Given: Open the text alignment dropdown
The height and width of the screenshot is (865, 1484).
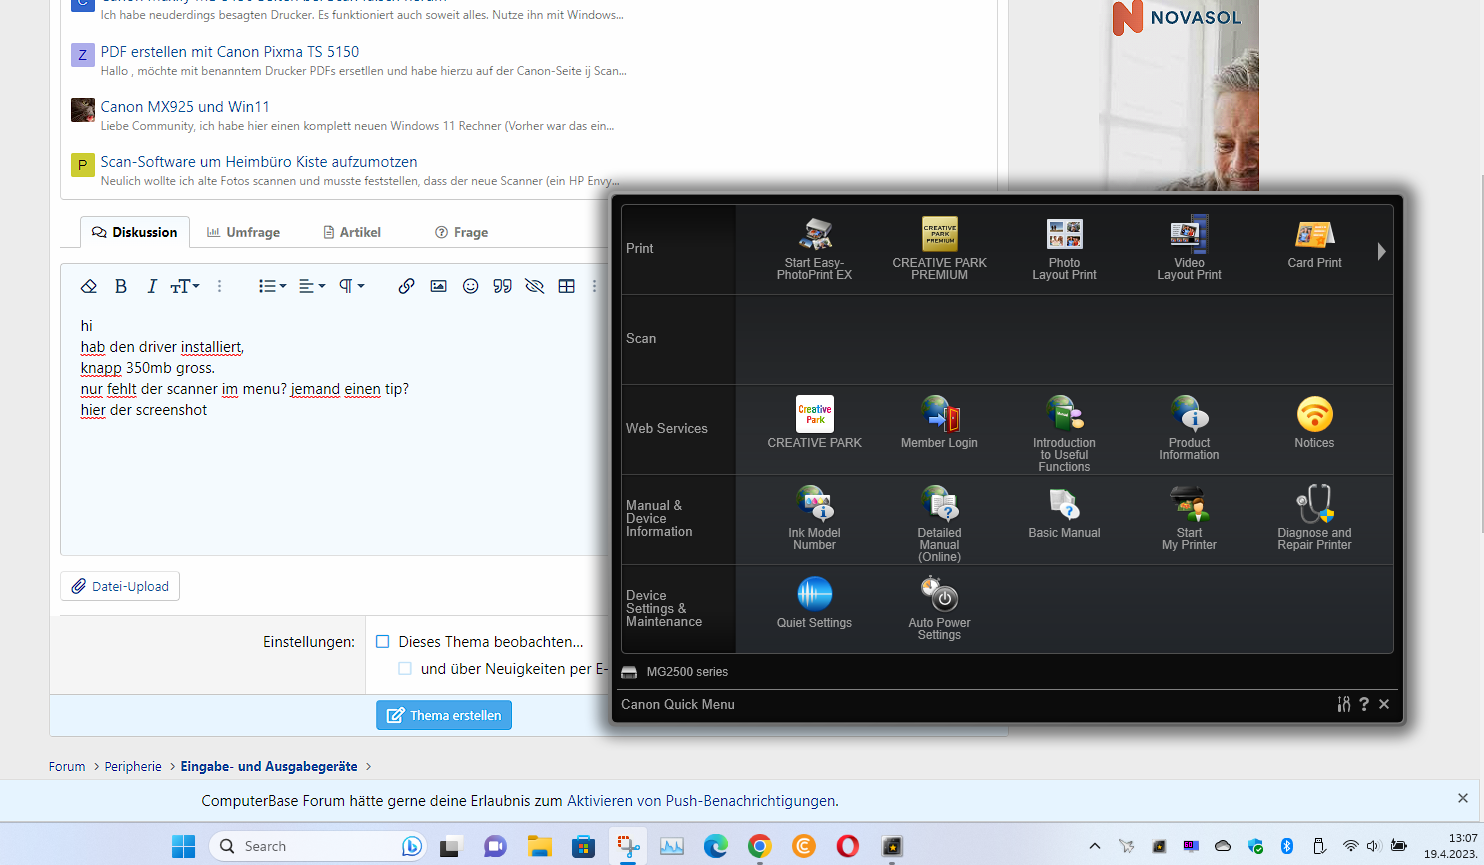Looking at the screenshot, I should 312,286.
